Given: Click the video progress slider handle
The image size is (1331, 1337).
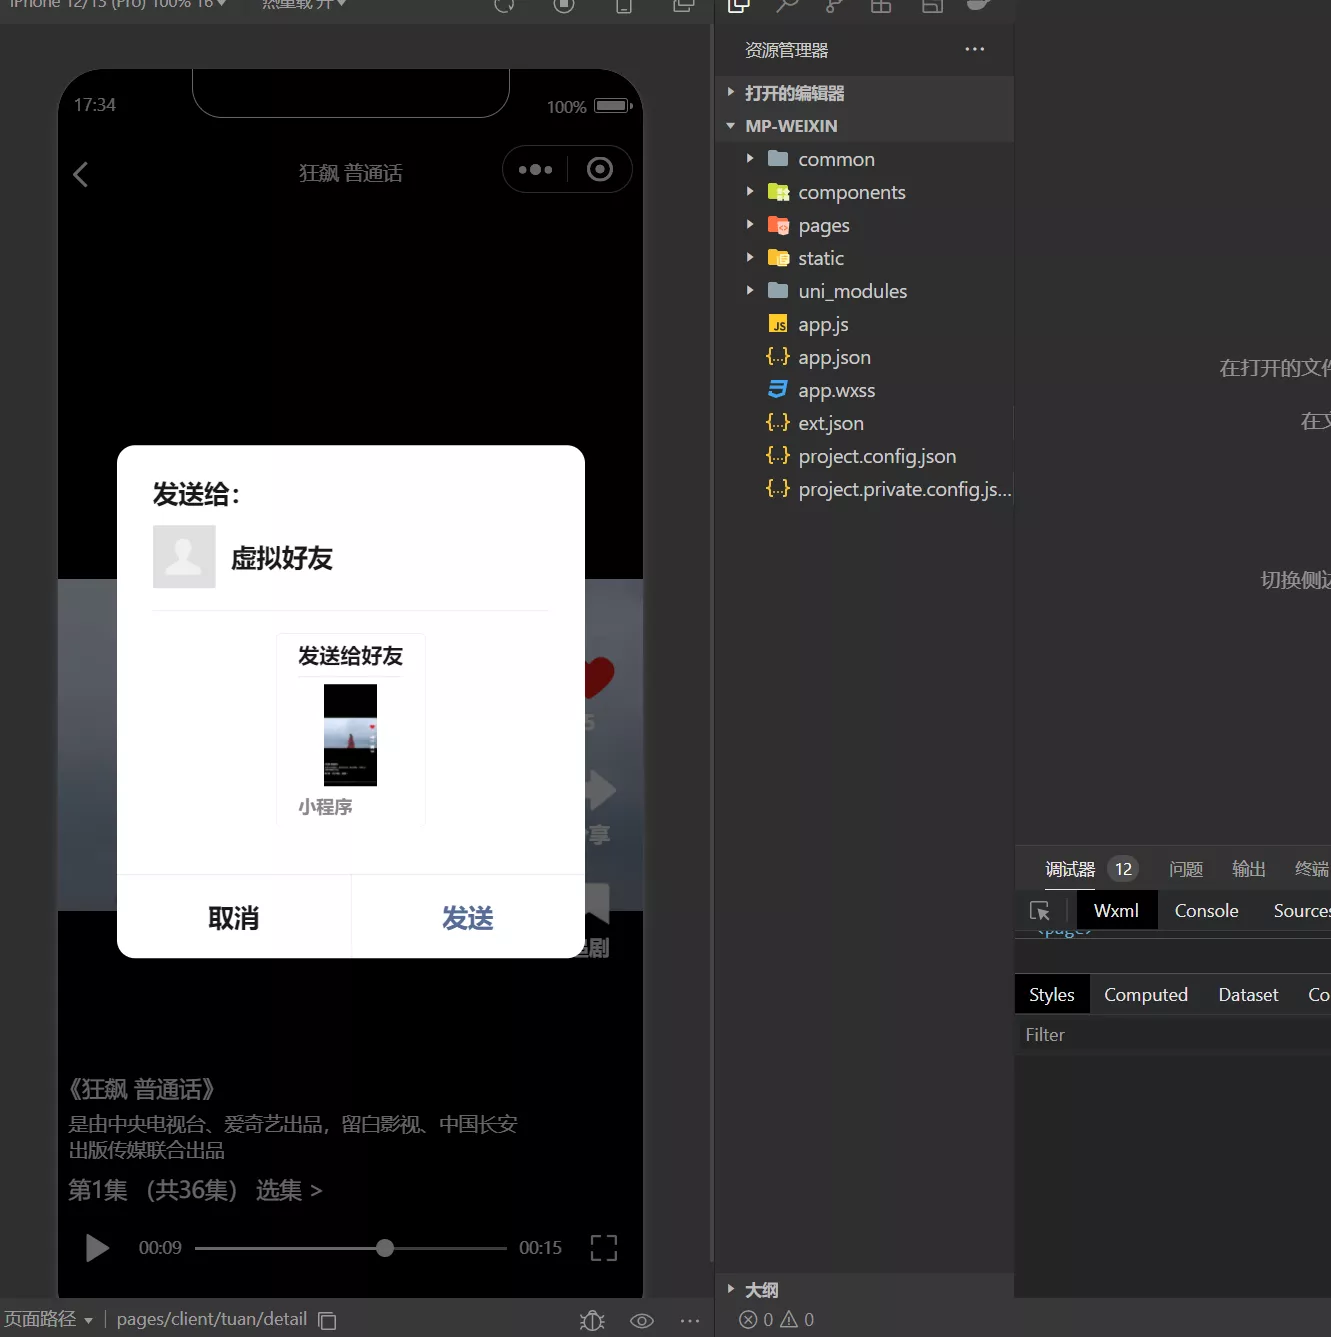Looking at the screenshot, I should [384, 1248].
